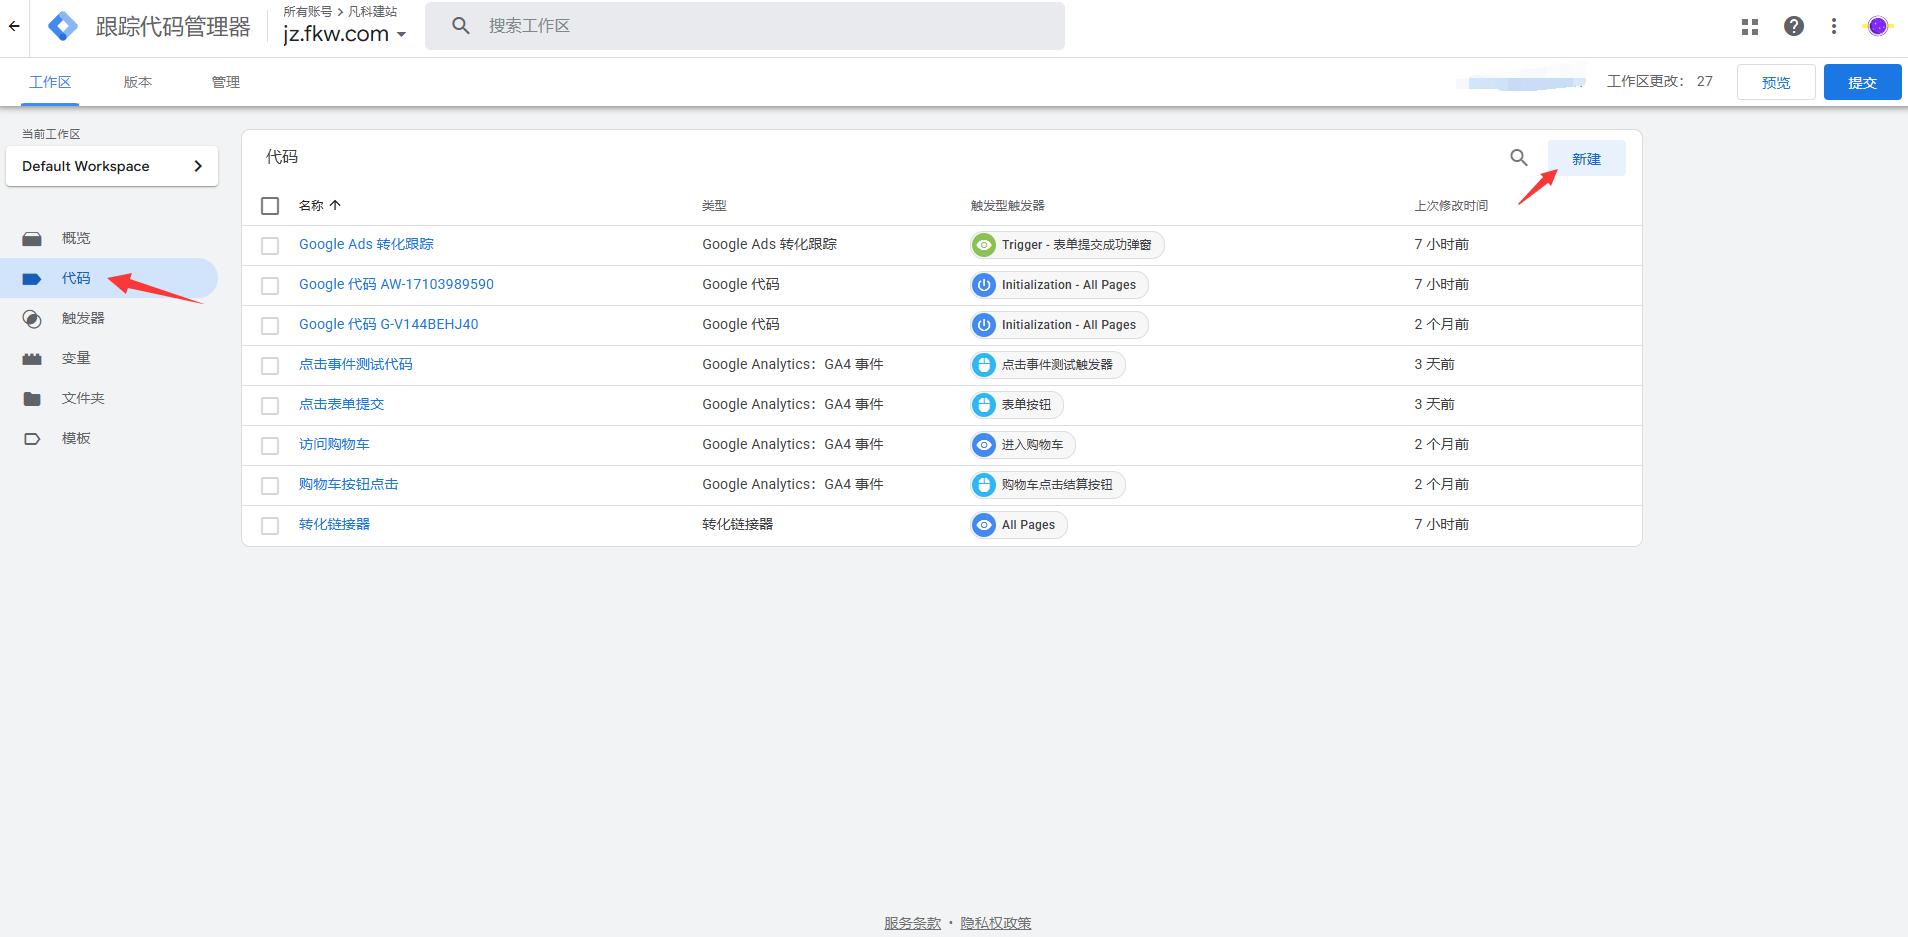
Task: Open the 转化链接器 tag link
Action: (334, 524)
